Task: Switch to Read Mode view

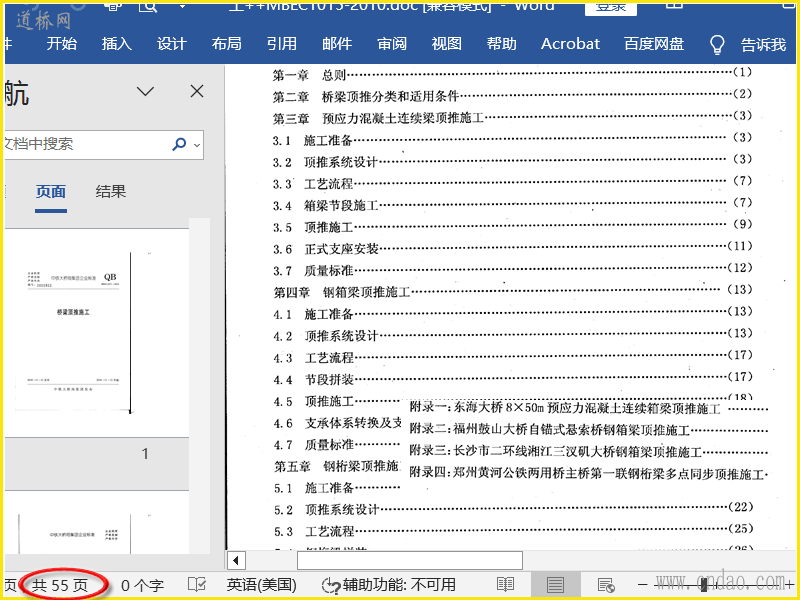Action: (506, 584)
